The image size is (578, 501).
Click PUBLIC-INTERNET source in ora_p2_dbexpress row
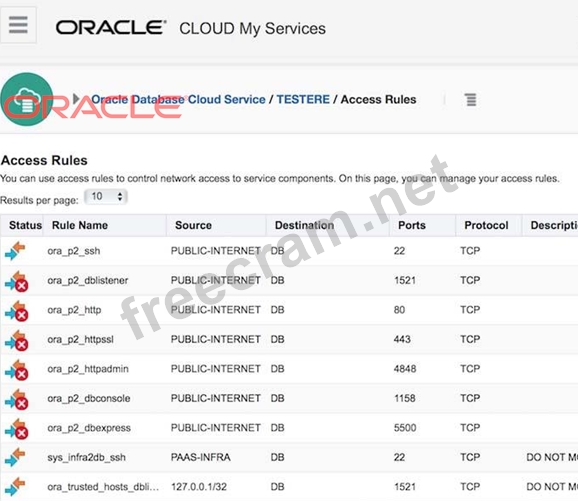pos(216,428)
